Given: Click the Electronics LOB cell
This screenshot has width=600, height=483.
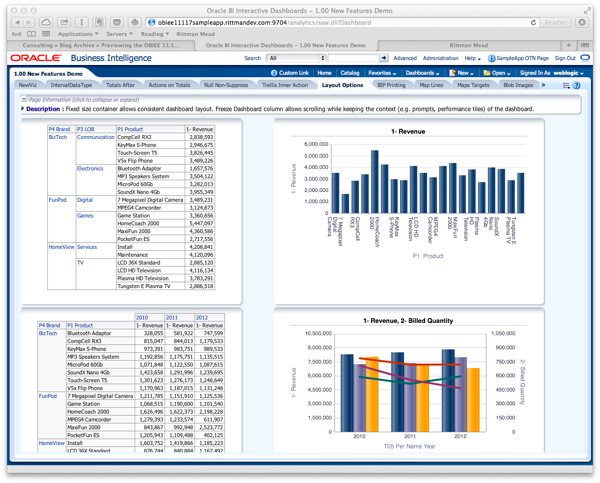Looking at the screenshot, I should (x=90, y=168).
